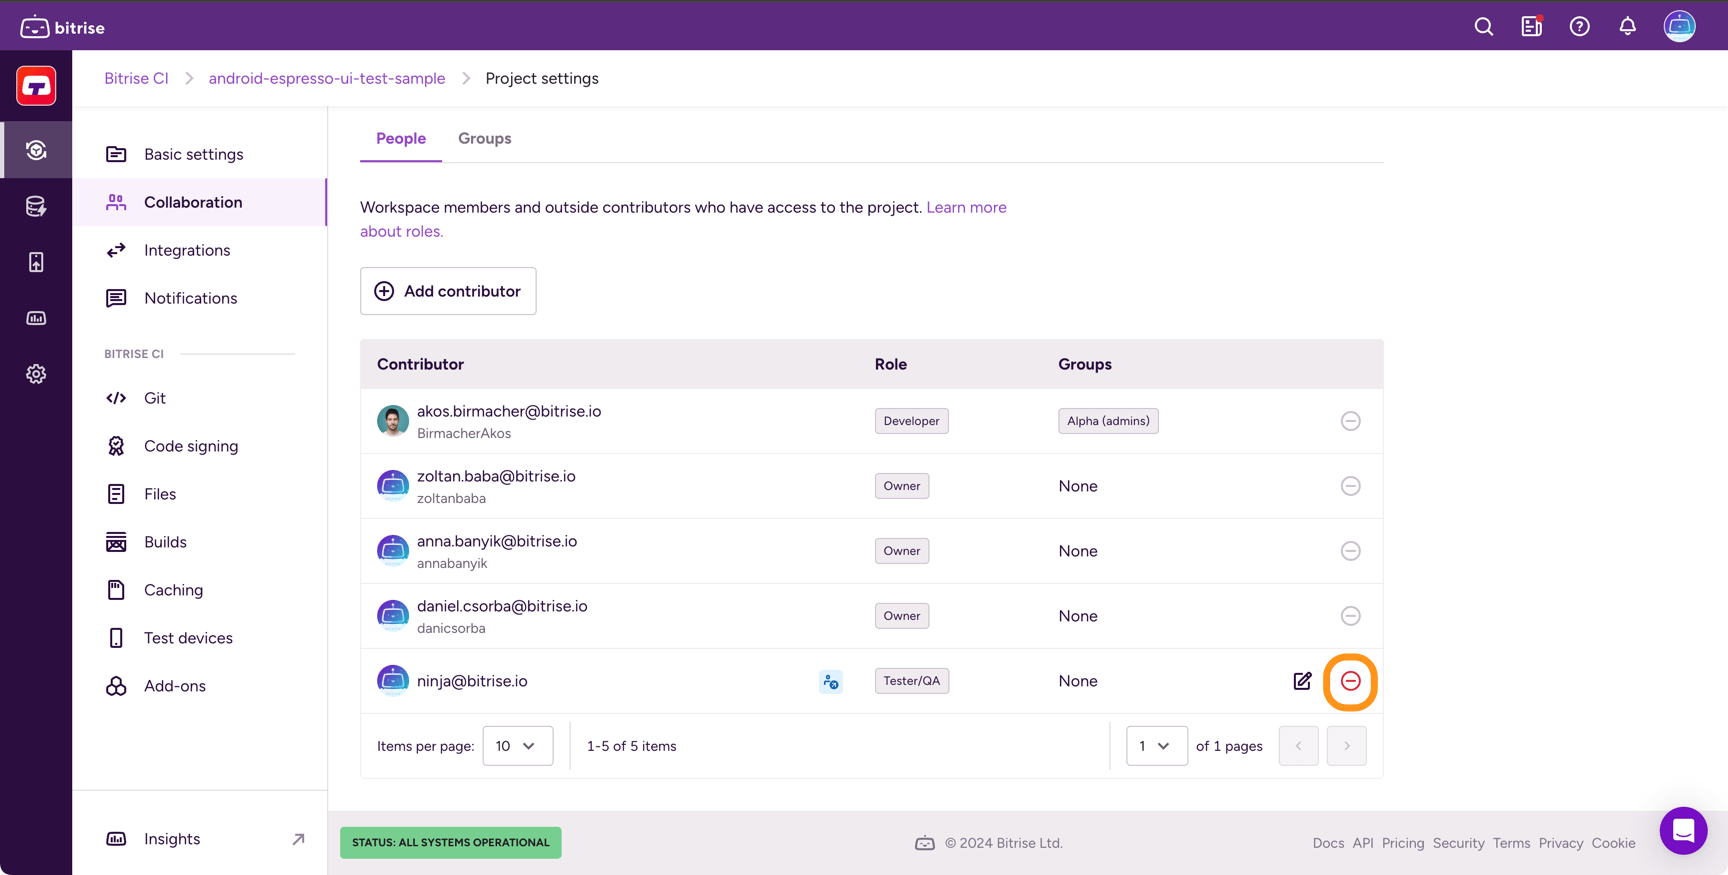This screenshot has width=1728, height=875.
Task: Switch to the Groups tab
Action: [x=485, y=139]
